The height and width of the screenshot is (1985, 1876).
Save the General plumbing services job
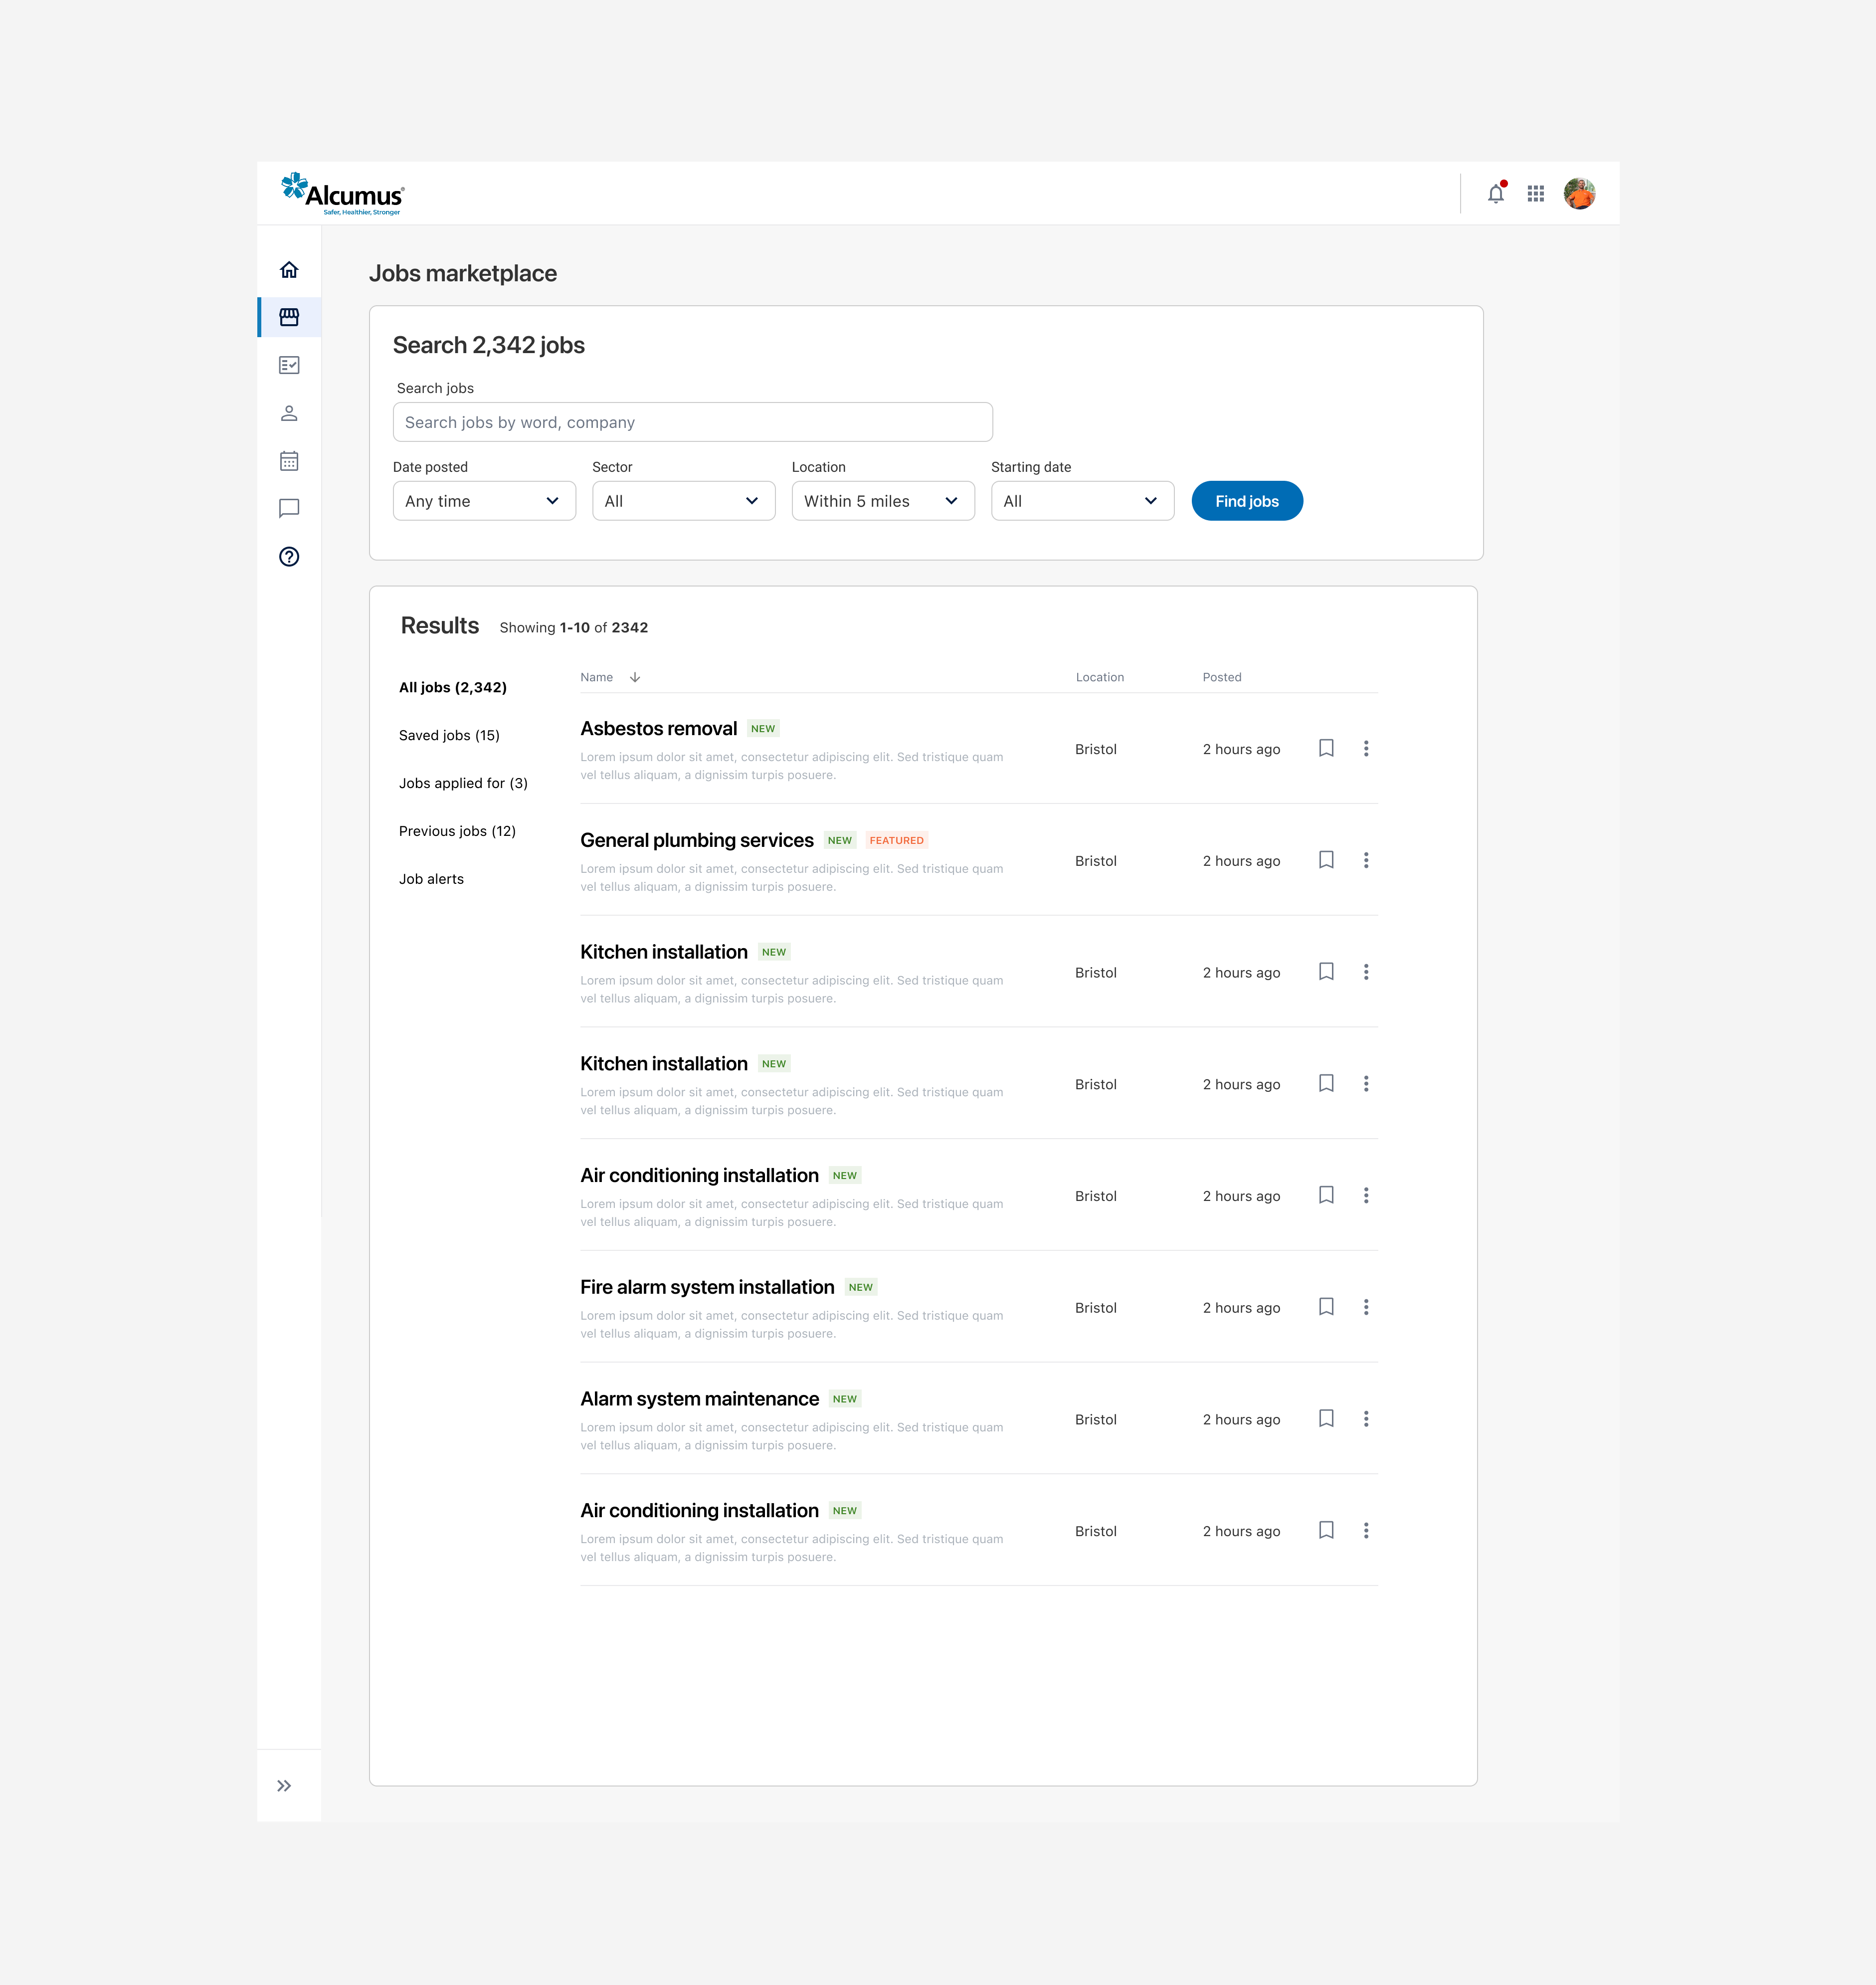click(1326, 860)
